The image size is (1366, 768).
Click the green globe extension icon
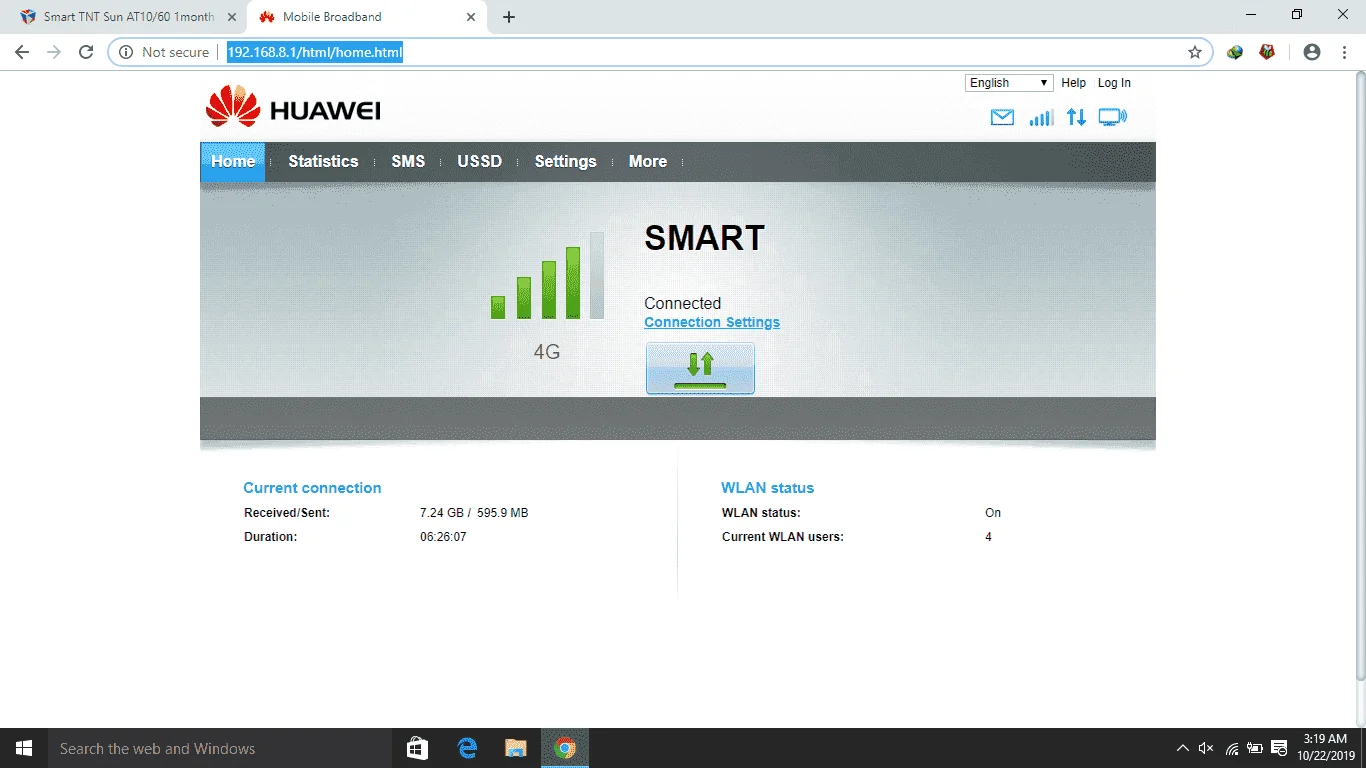point(1235,52)
